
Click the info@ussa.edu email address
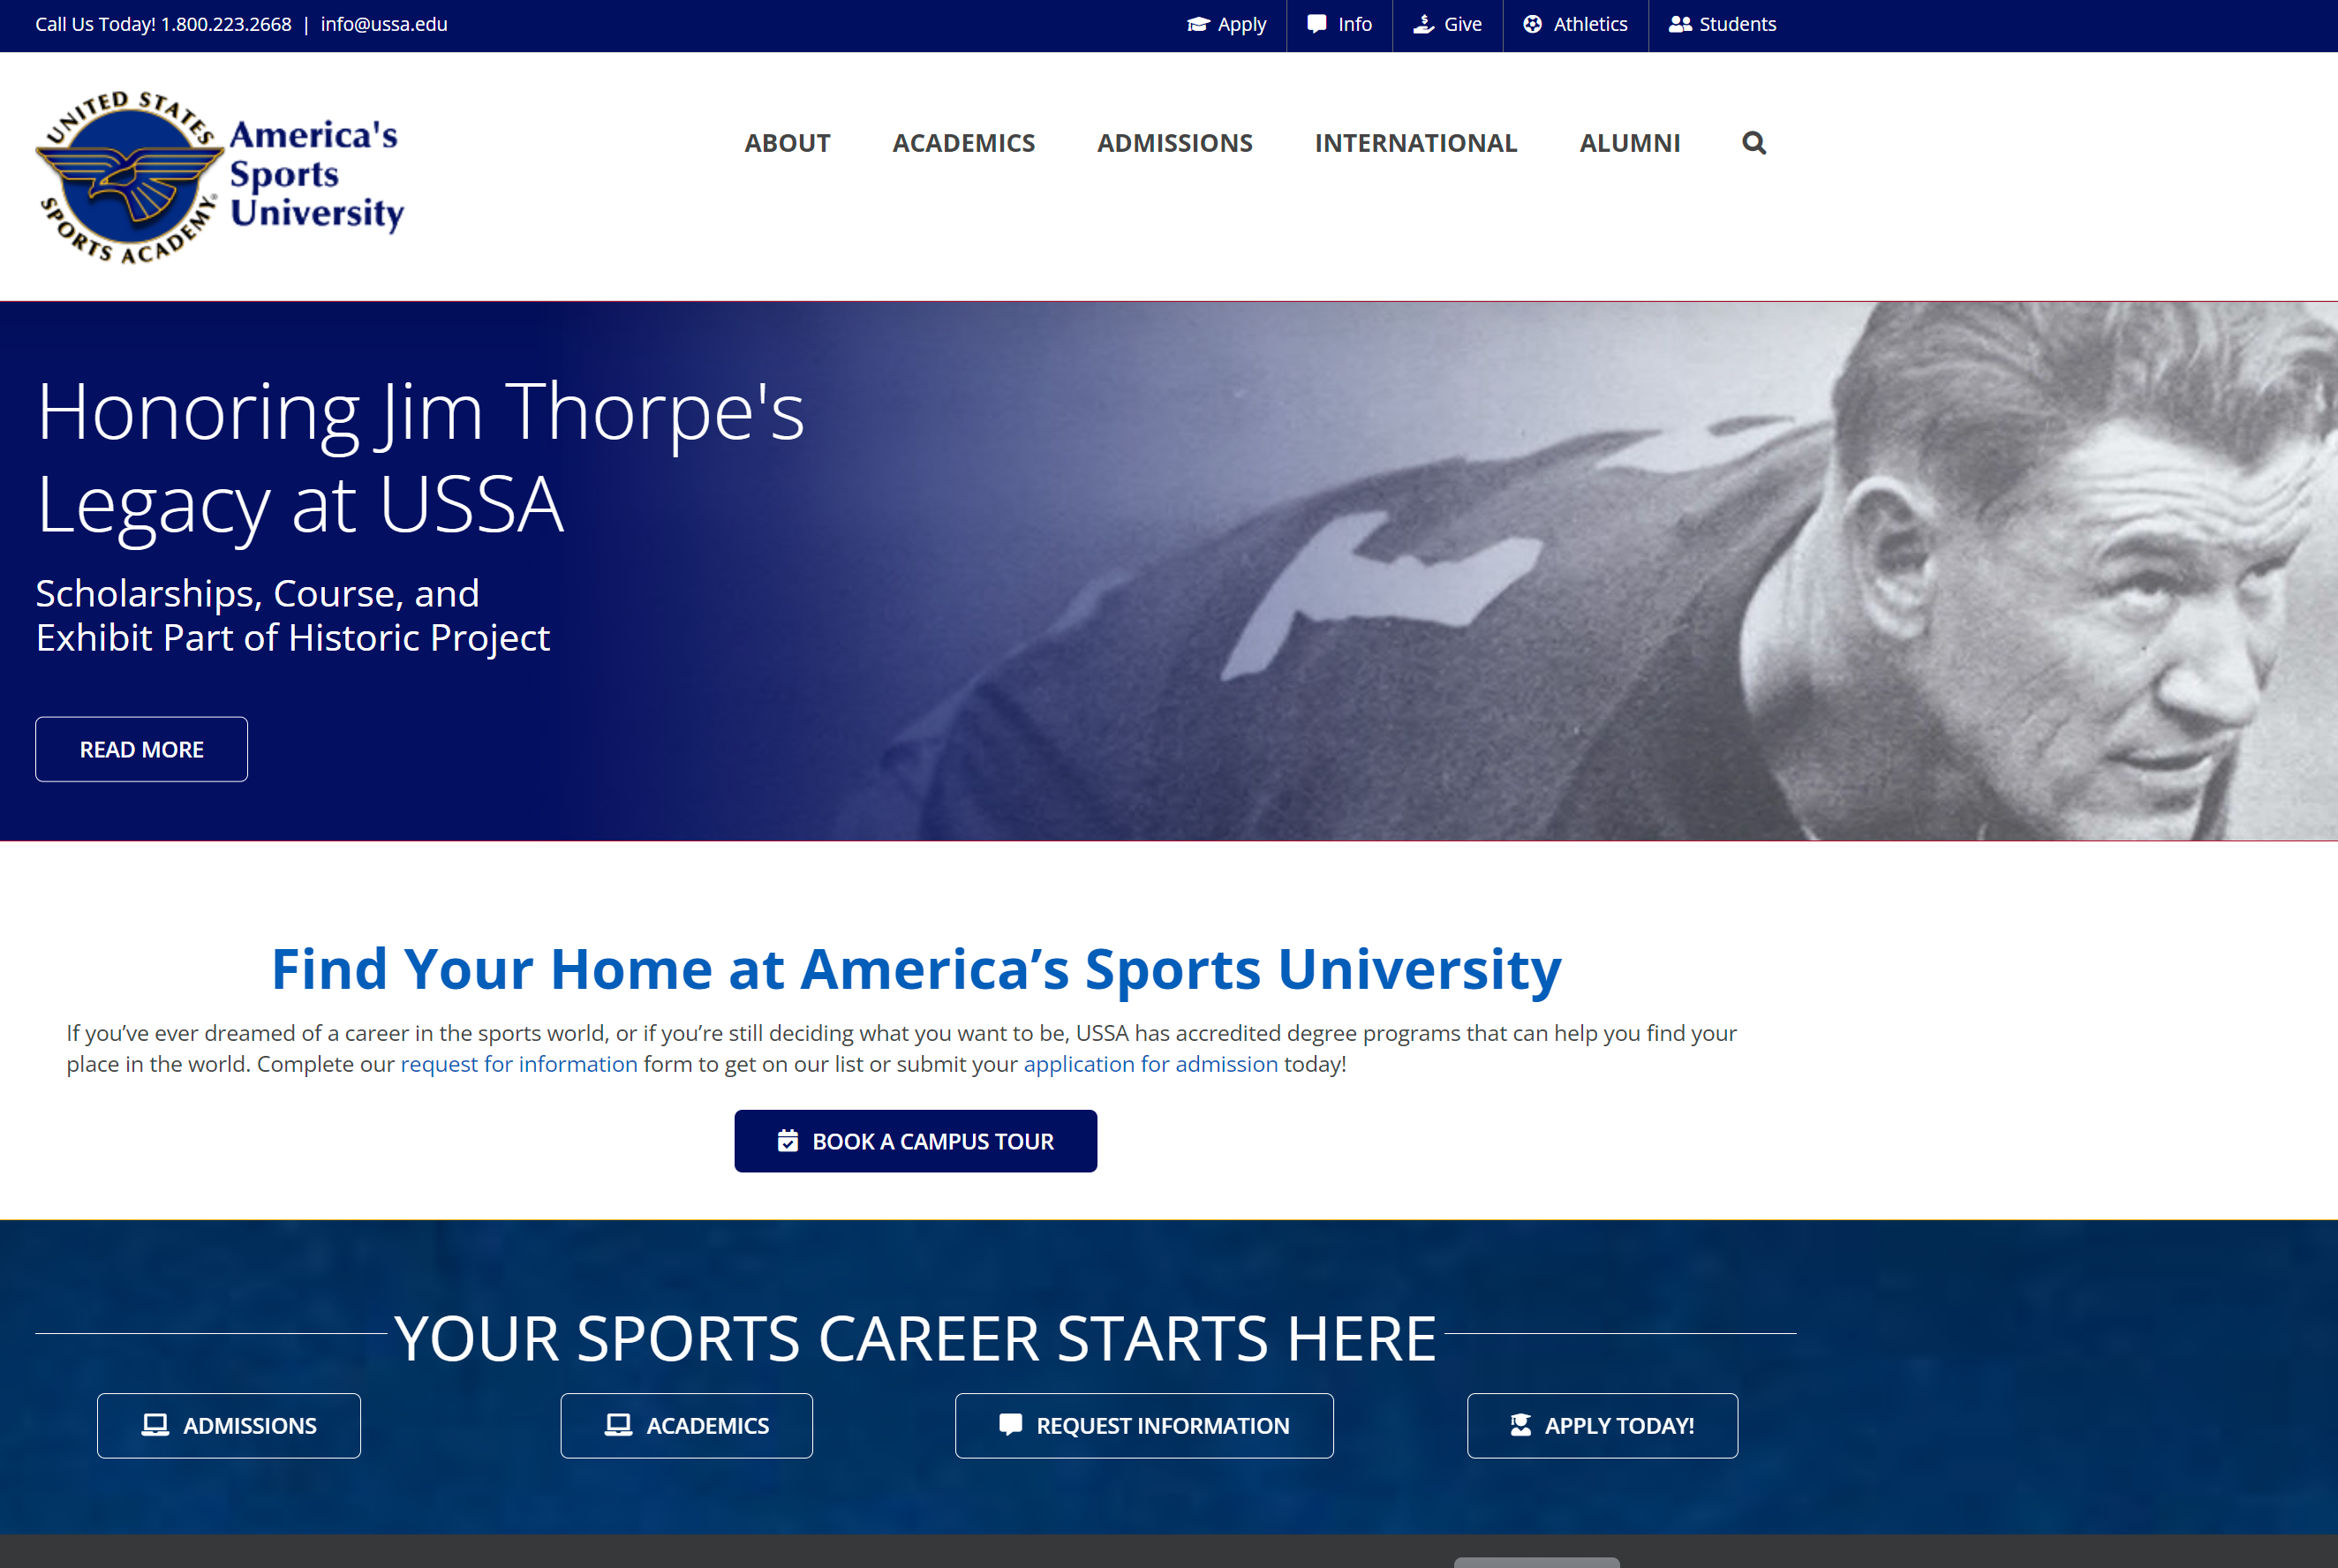point(384,24)
